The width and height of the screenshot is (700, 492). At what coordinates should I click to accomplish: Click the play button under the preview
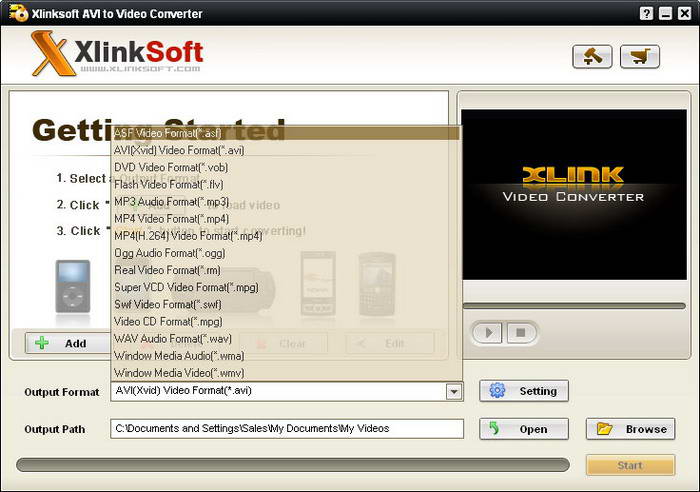[x=488, y=333]
